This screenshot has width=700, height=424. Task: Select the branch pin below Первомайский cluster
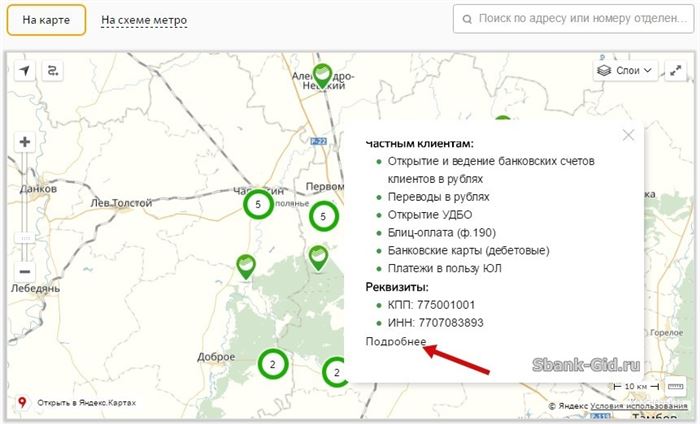pos(318,258)
